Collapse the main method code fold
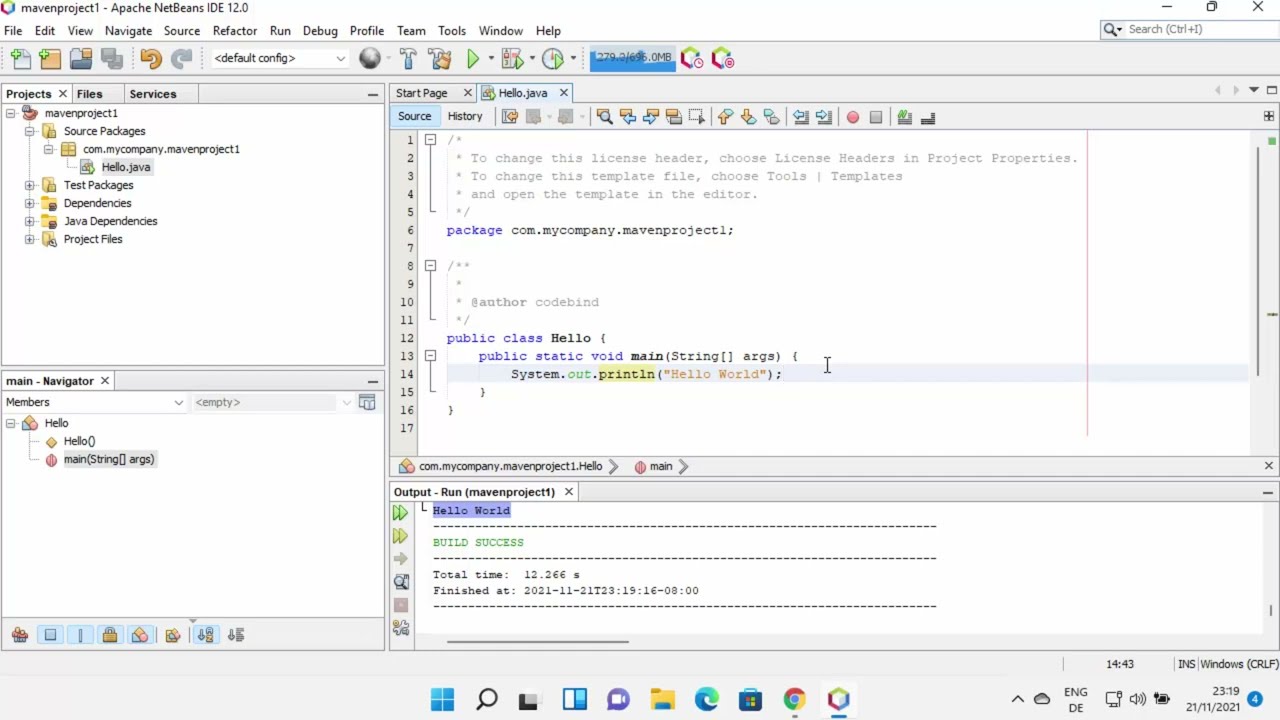 tap(430, 356)
